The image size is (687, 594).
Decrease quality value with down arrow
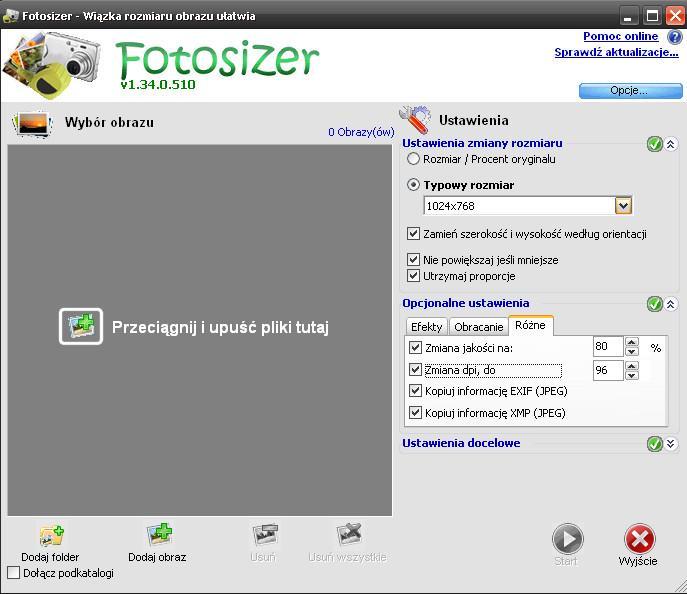pyautogui.click(x=632, y=351)
